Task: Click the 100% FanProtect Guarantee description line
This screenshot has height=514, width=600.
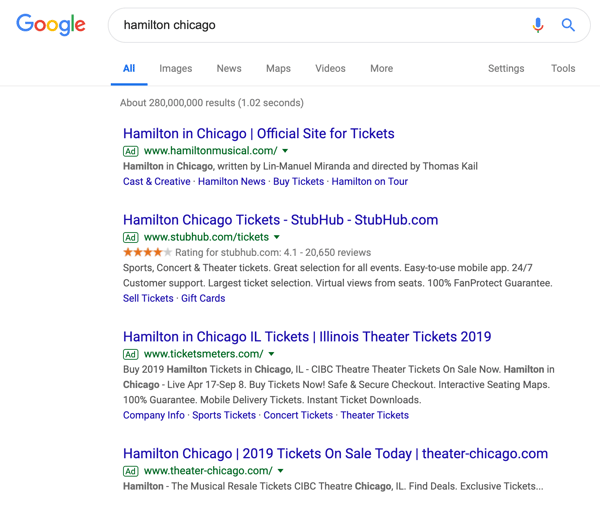Action: click(x=338, y=283)
